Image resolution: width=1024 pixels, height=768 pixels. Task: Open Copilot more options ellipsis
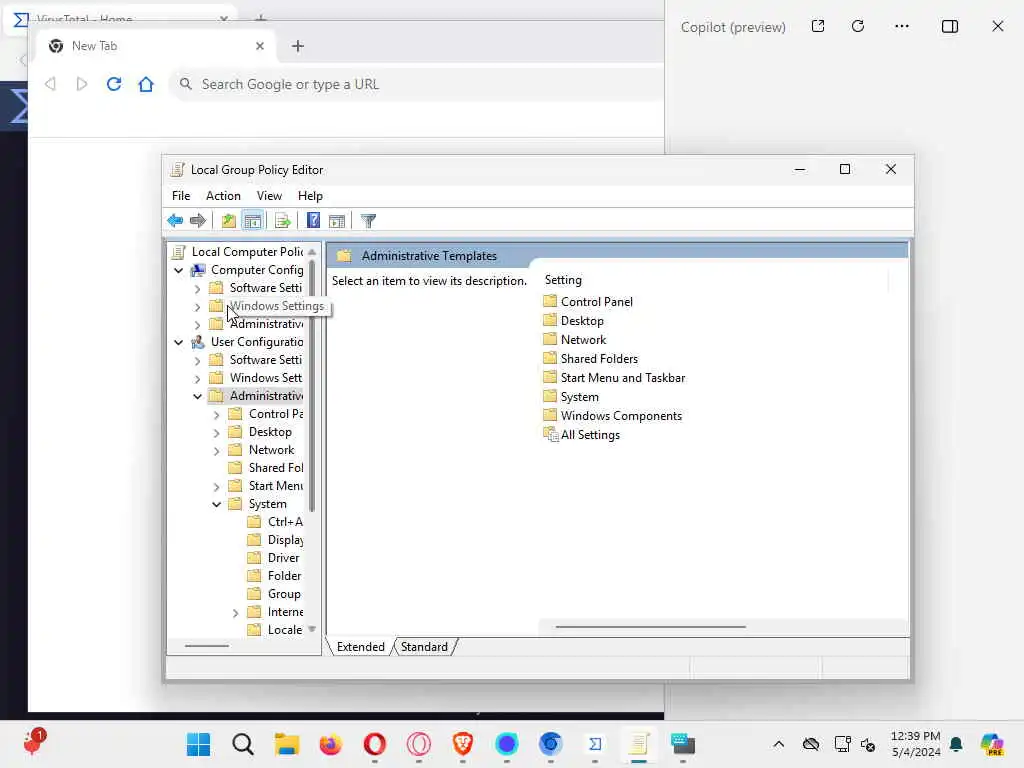click(x=902, y=26)
